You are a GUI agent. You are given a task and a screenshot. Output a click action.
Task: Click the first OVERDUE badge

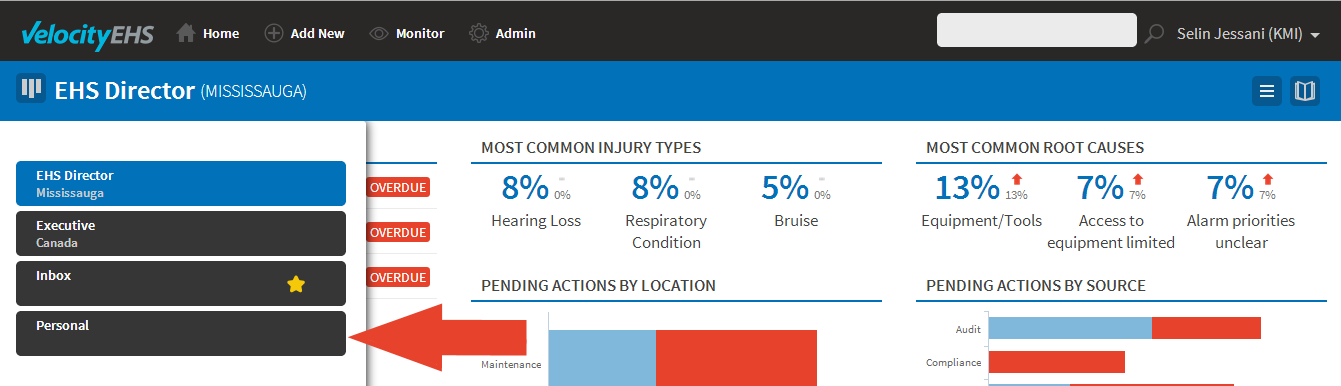pos(398,187)
